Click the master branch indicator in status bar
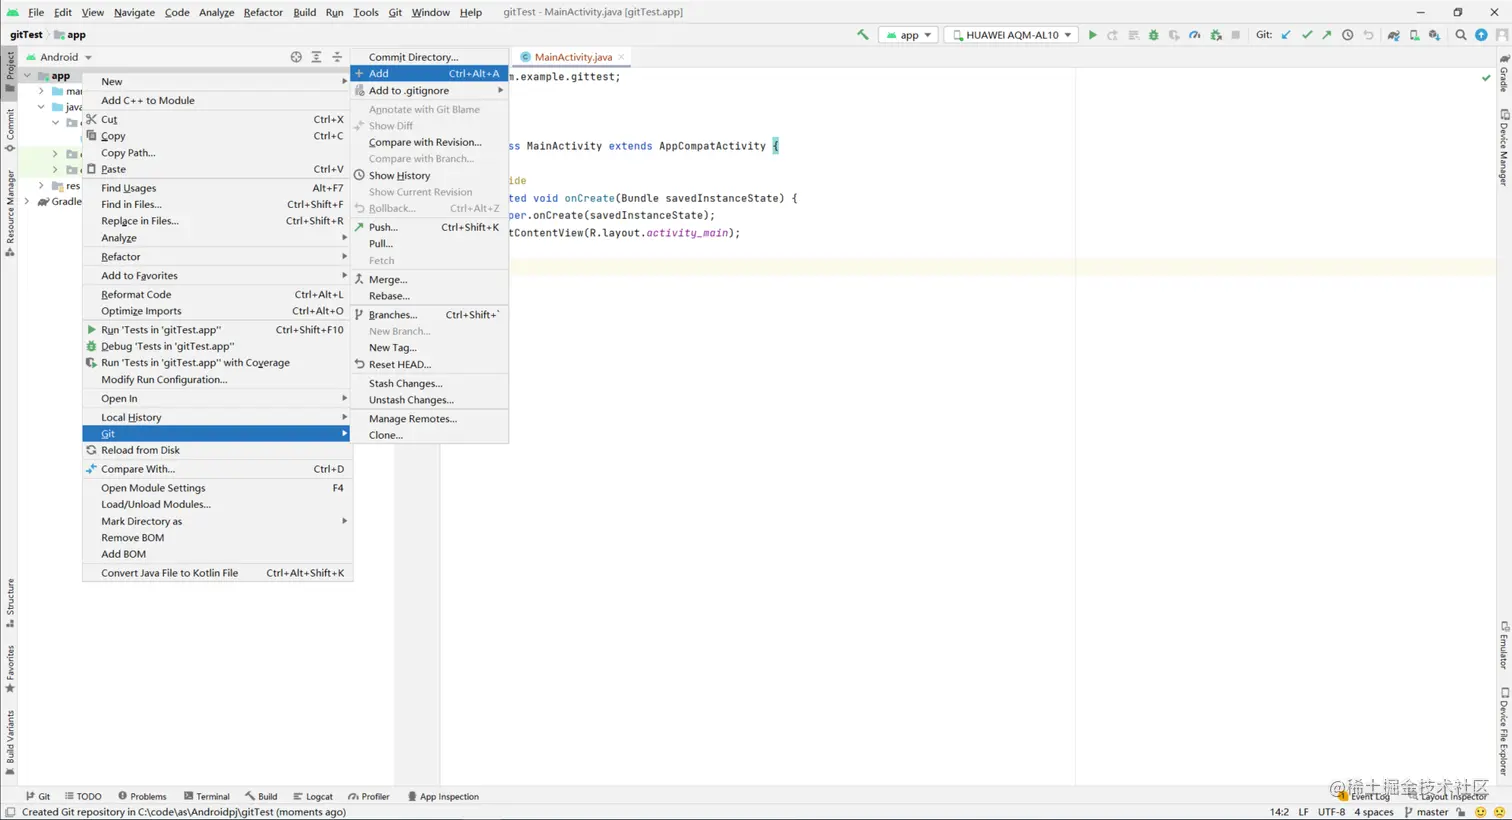 point(1426,812)
